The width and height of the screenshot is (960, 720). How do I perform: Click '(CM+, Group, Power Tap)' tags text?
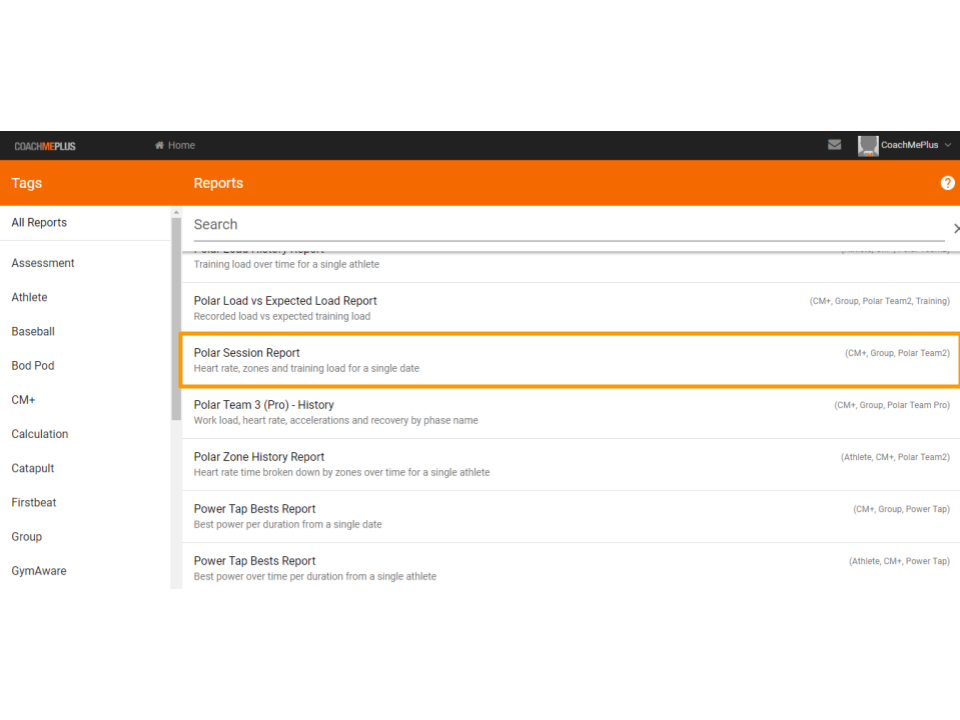click(x=902, y=509)
